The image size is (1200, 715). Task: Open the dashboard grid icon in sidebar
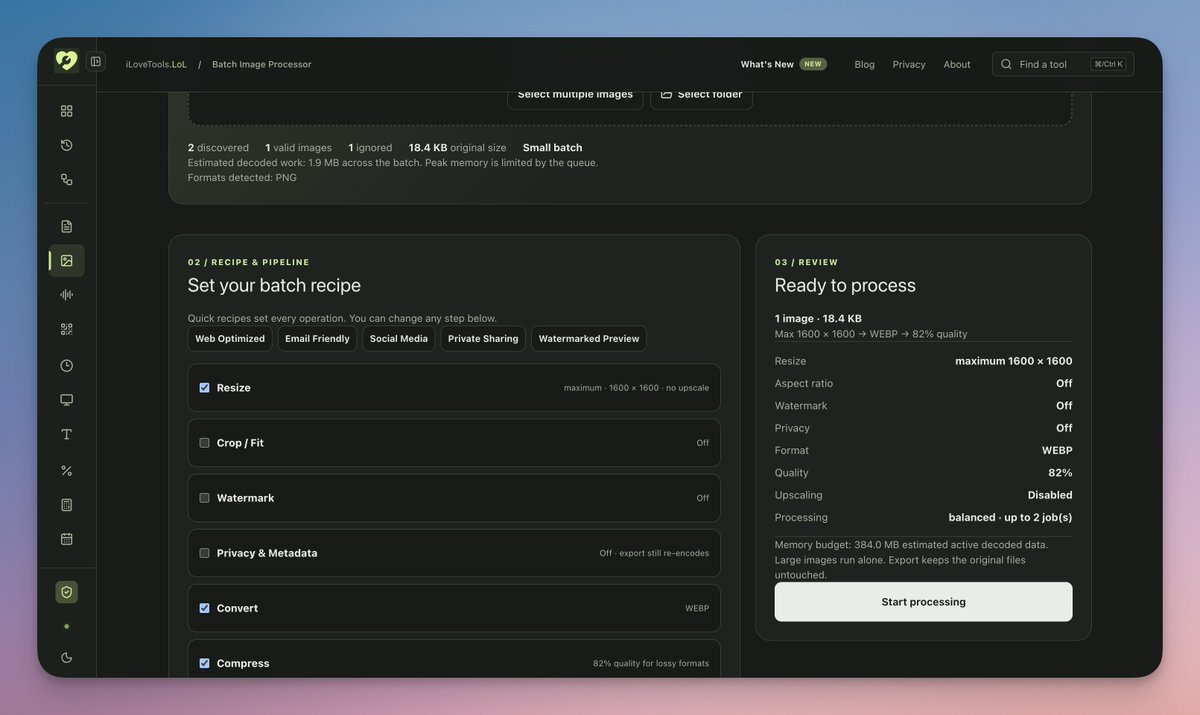coord(67,111)
